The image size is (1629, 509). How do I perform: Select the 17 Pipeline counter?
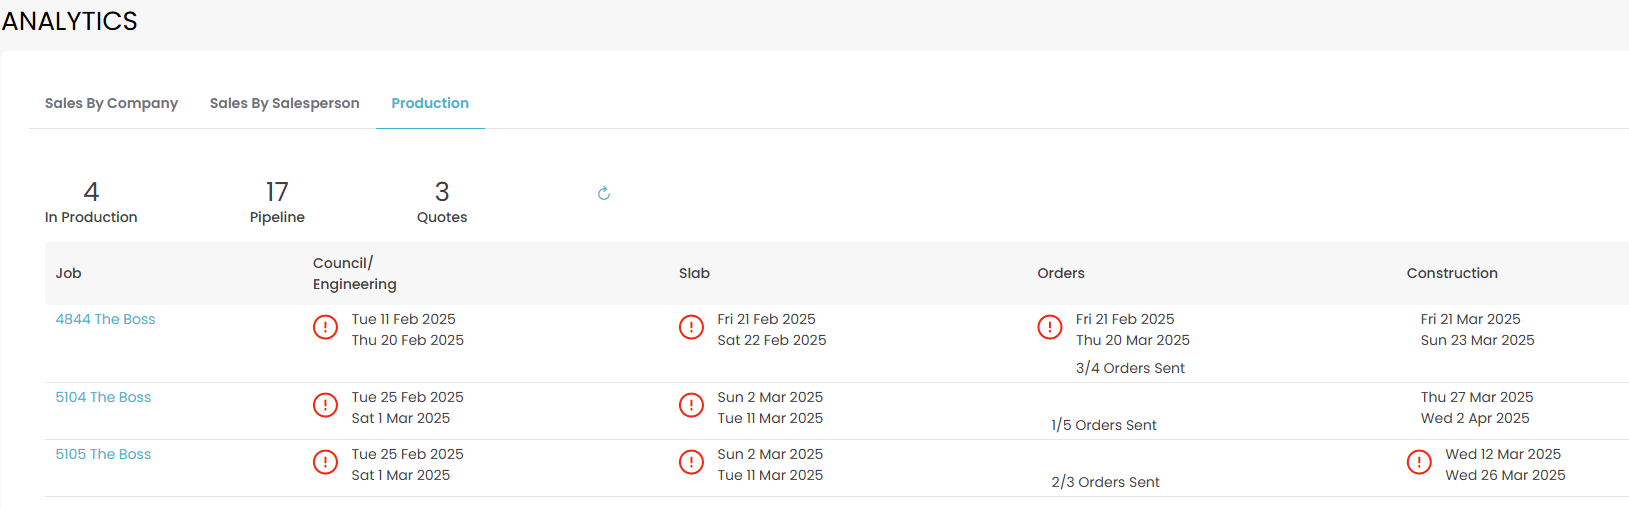(277, 202)
